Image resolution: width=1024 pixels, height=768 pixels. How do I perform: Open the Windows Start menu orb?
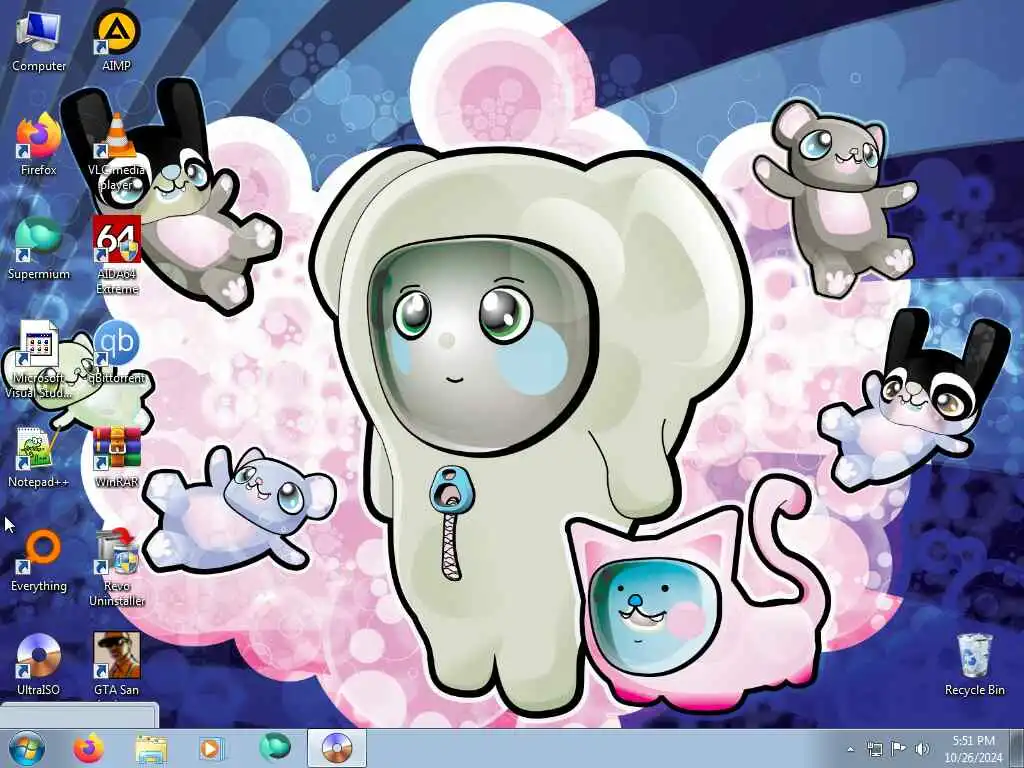27,748
